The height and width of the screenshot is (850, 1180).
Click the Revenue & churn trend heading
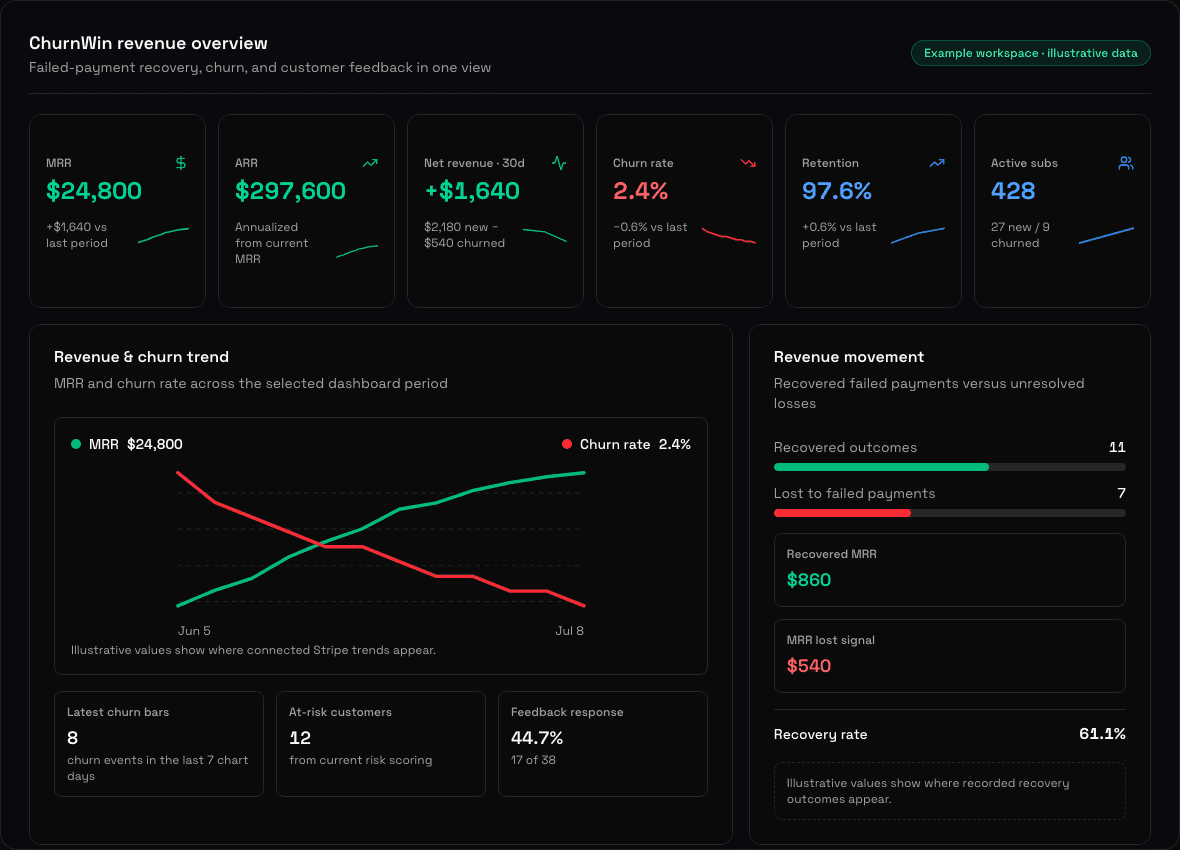(x=141, y=357)
